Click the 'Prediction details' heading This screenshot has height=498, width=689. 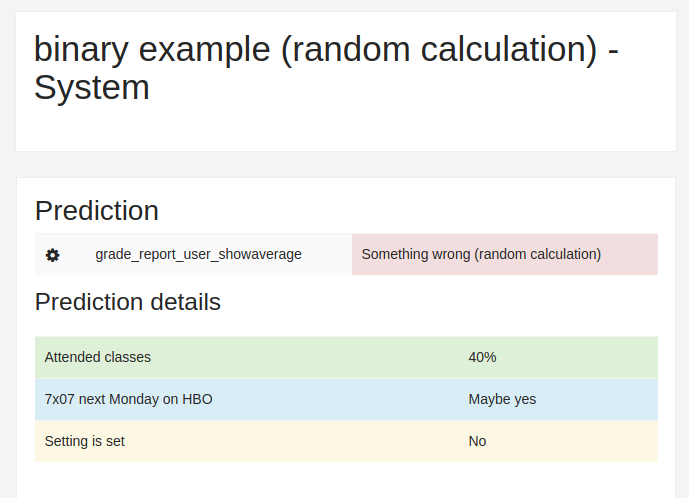pos(128,302)
